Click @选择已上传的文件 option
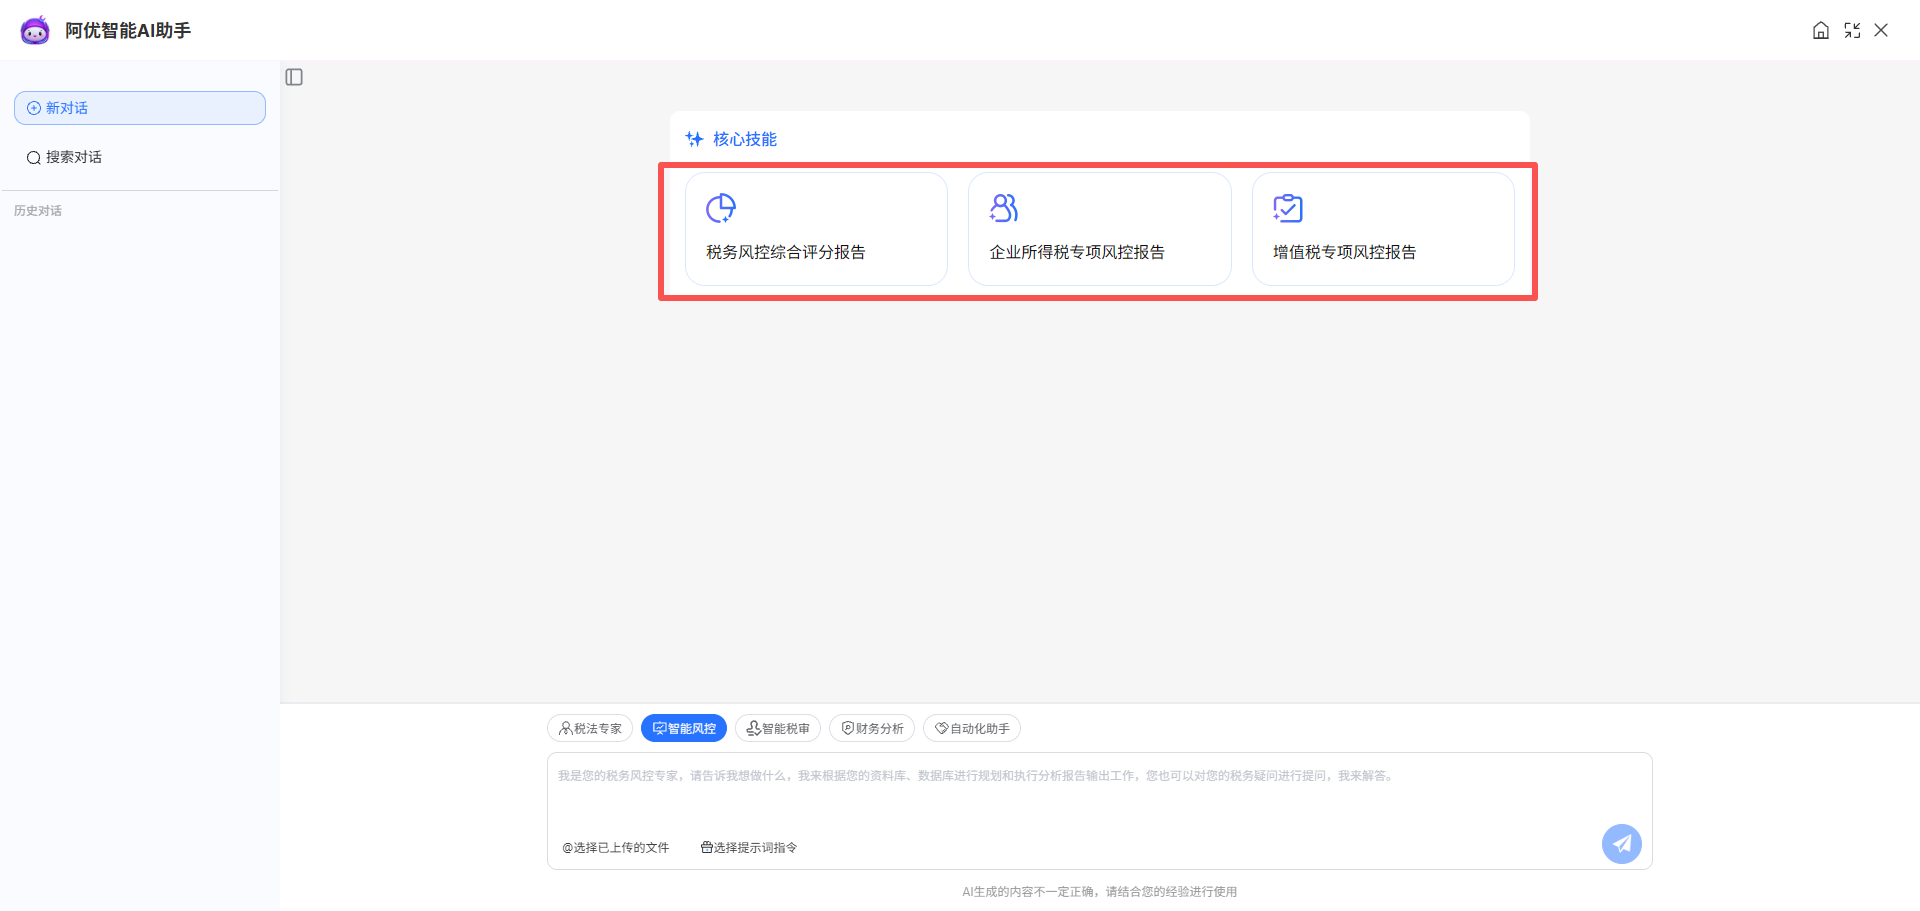Image resolution: width=1920 pixels, height=911 pixels. tap(615, 847)
